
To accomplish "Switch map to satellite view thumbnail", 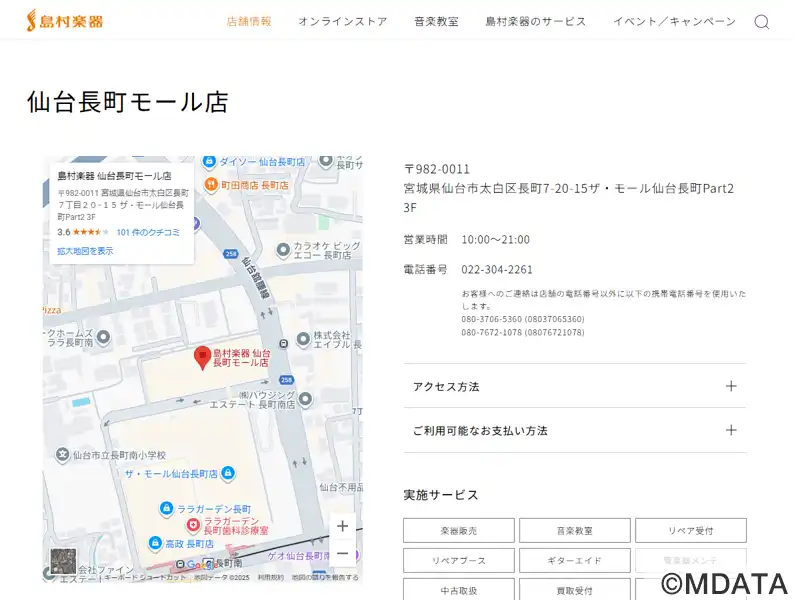I will [63, 561].
